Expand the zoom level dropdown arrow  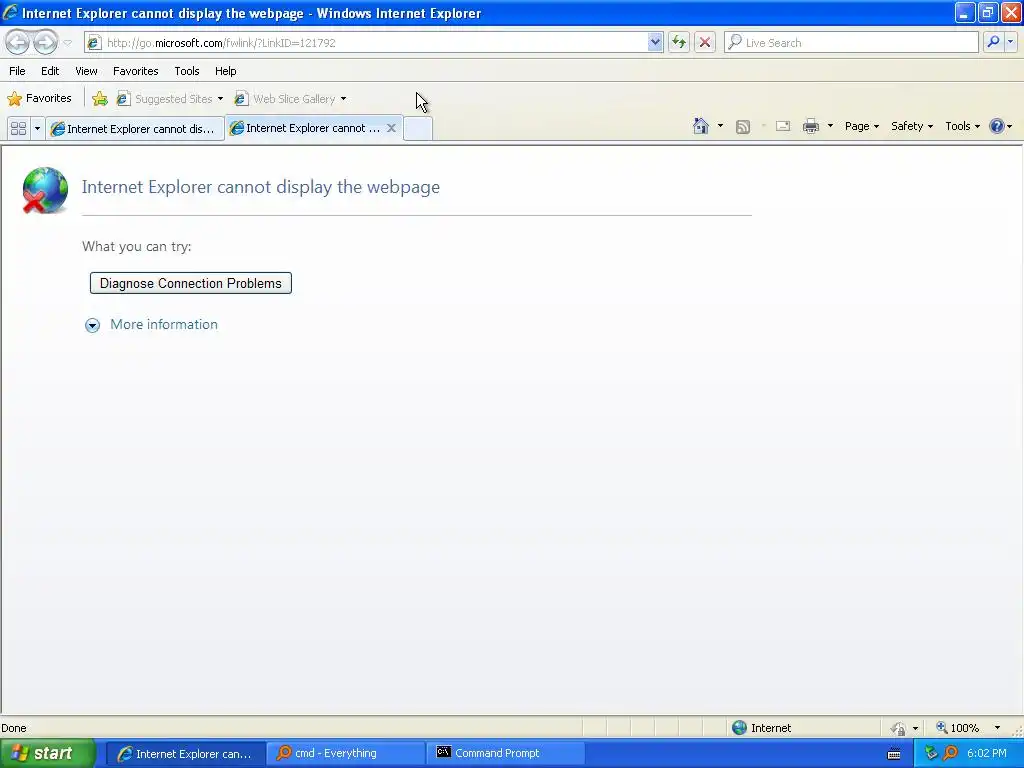997,728
